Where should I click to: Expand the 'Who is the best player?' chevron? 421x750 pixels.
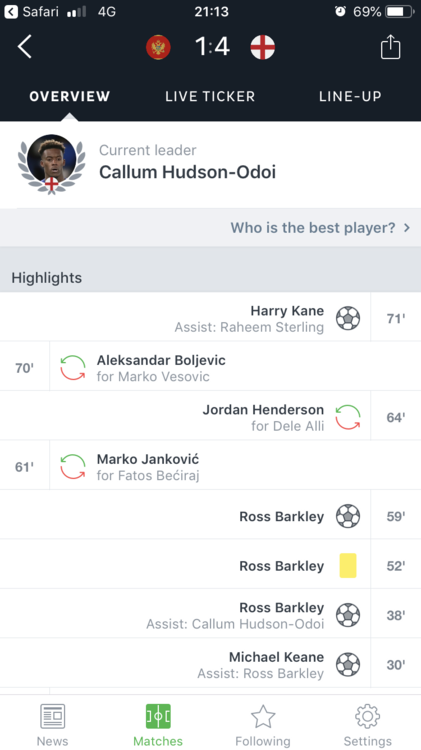pos(407,227)
